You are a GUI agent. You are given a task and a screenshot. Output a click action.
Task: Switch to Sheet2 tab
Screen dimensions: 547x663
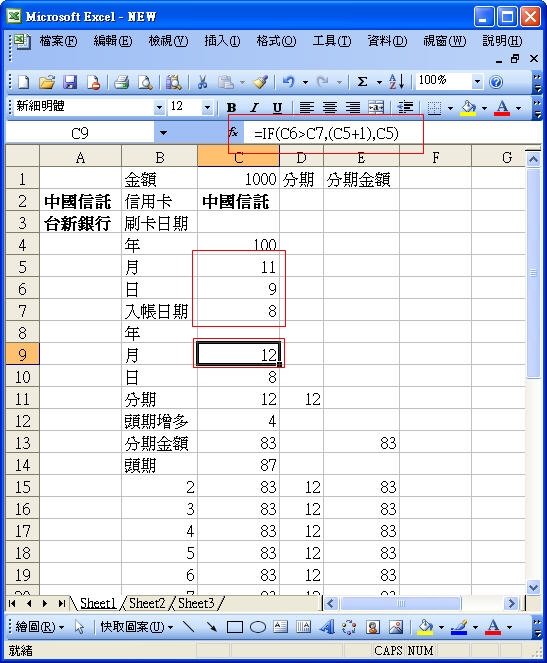point(147,603)
